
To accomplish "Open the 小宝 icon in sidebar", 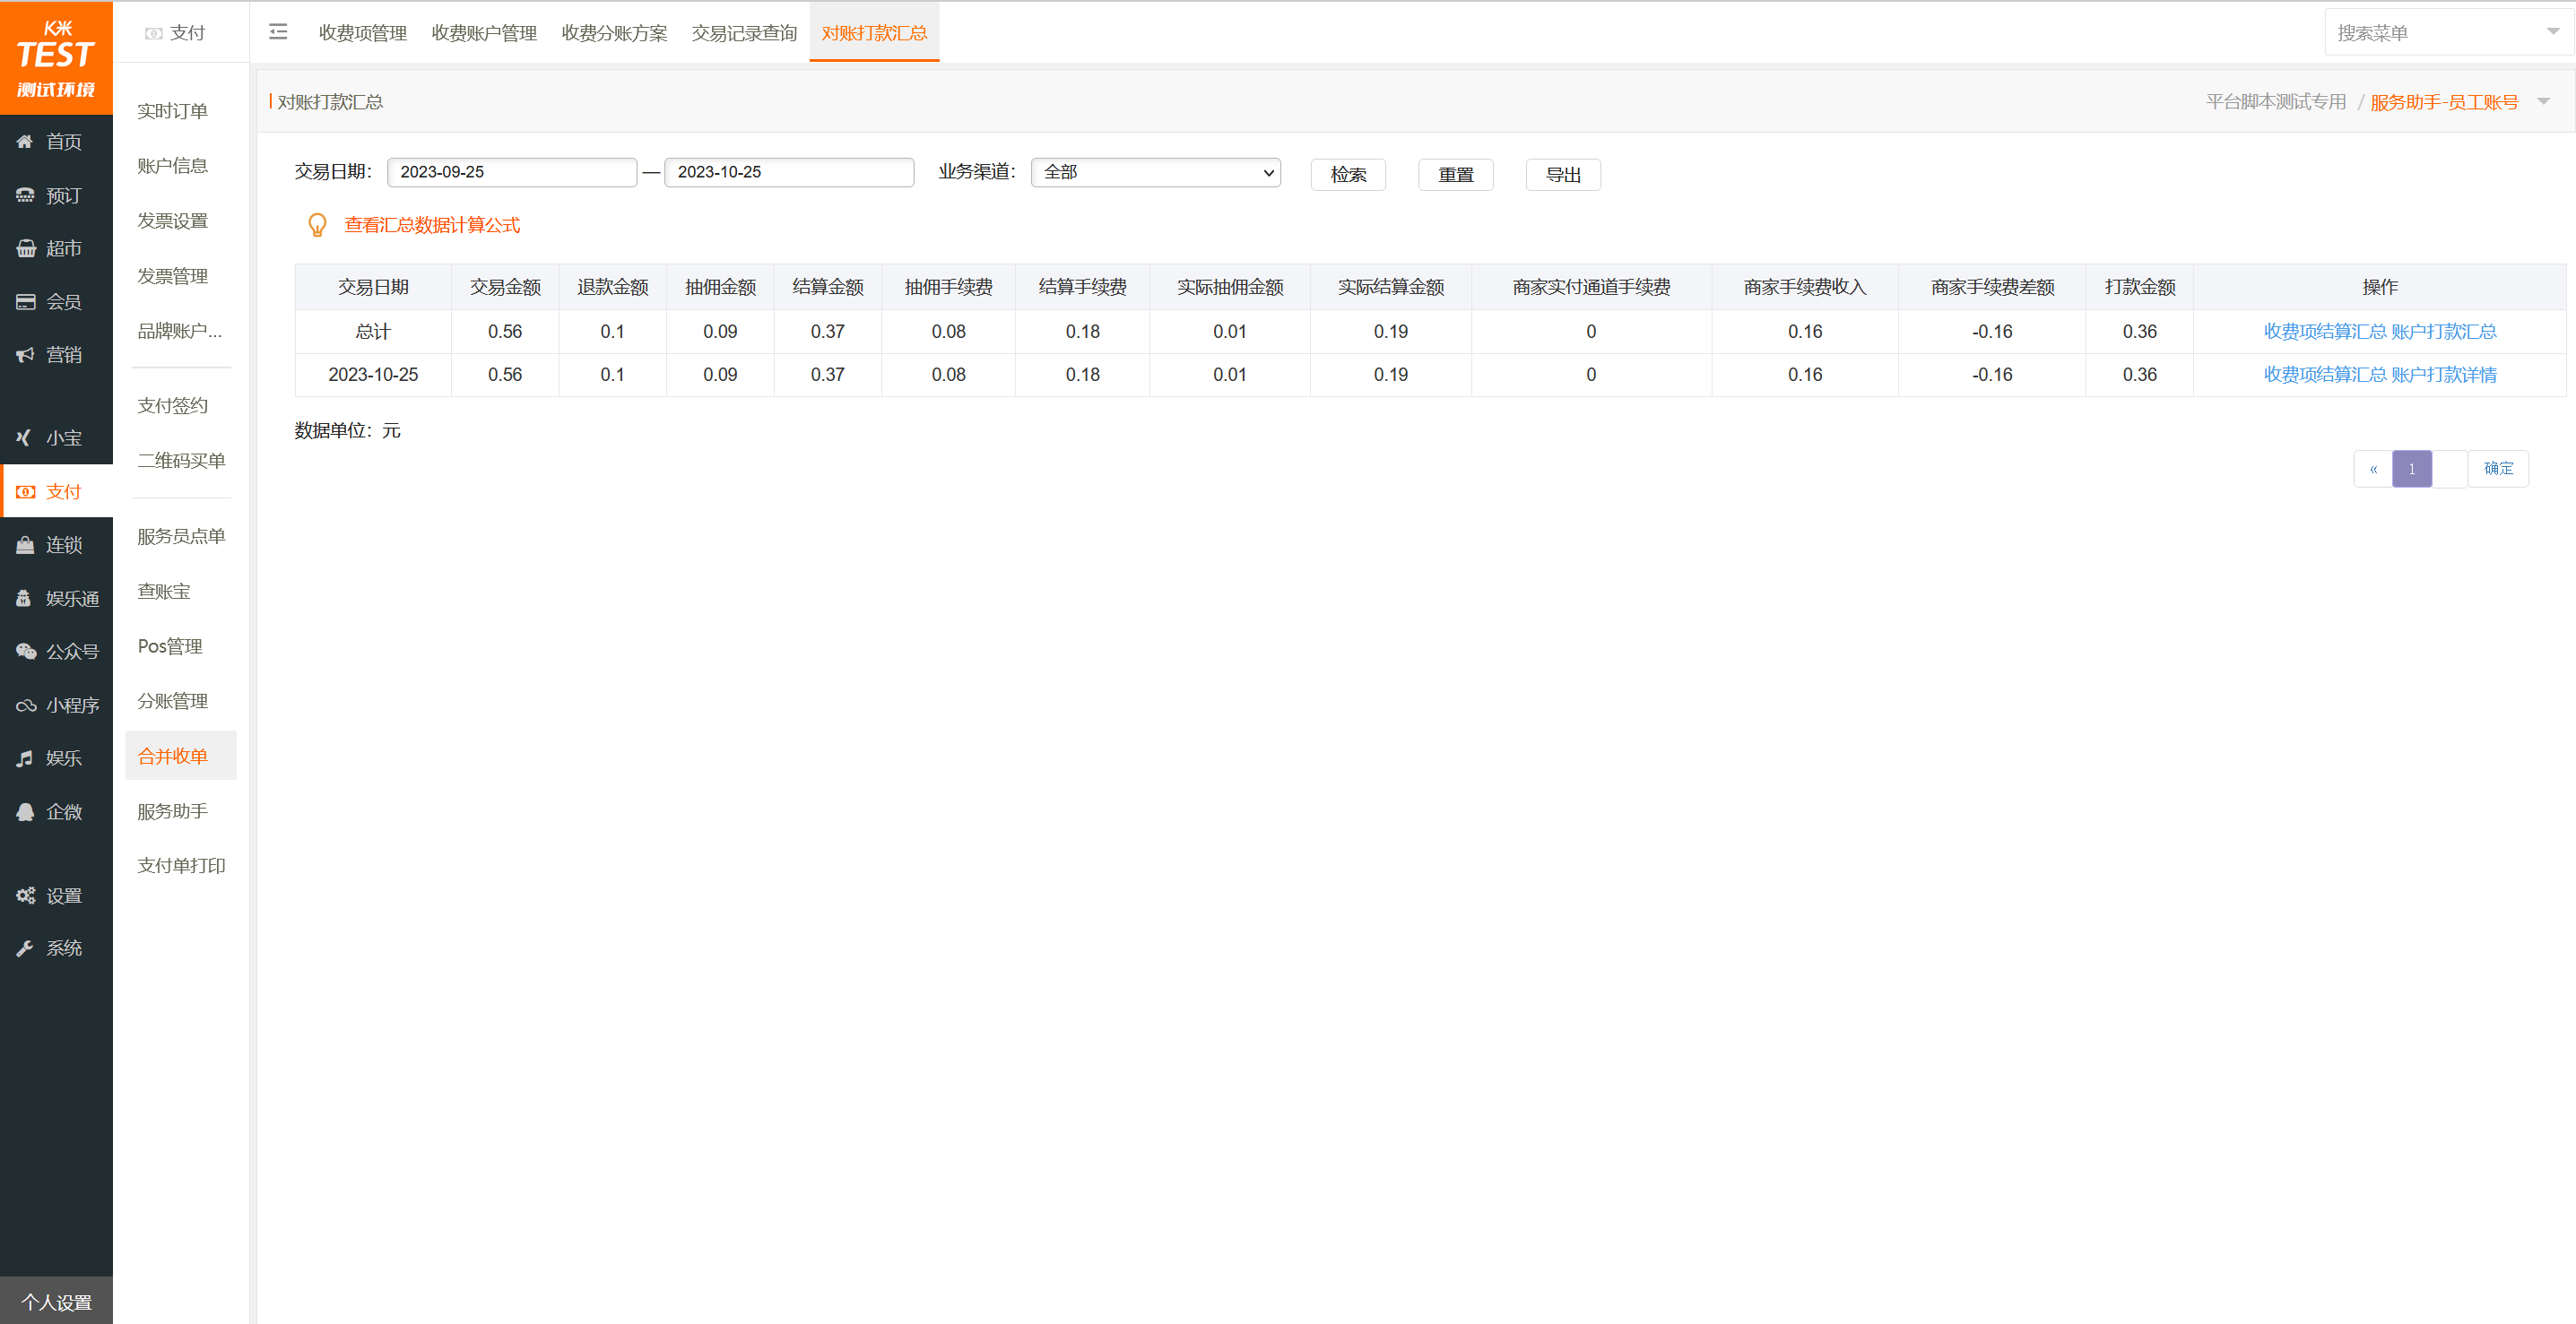I will (25, 438).
